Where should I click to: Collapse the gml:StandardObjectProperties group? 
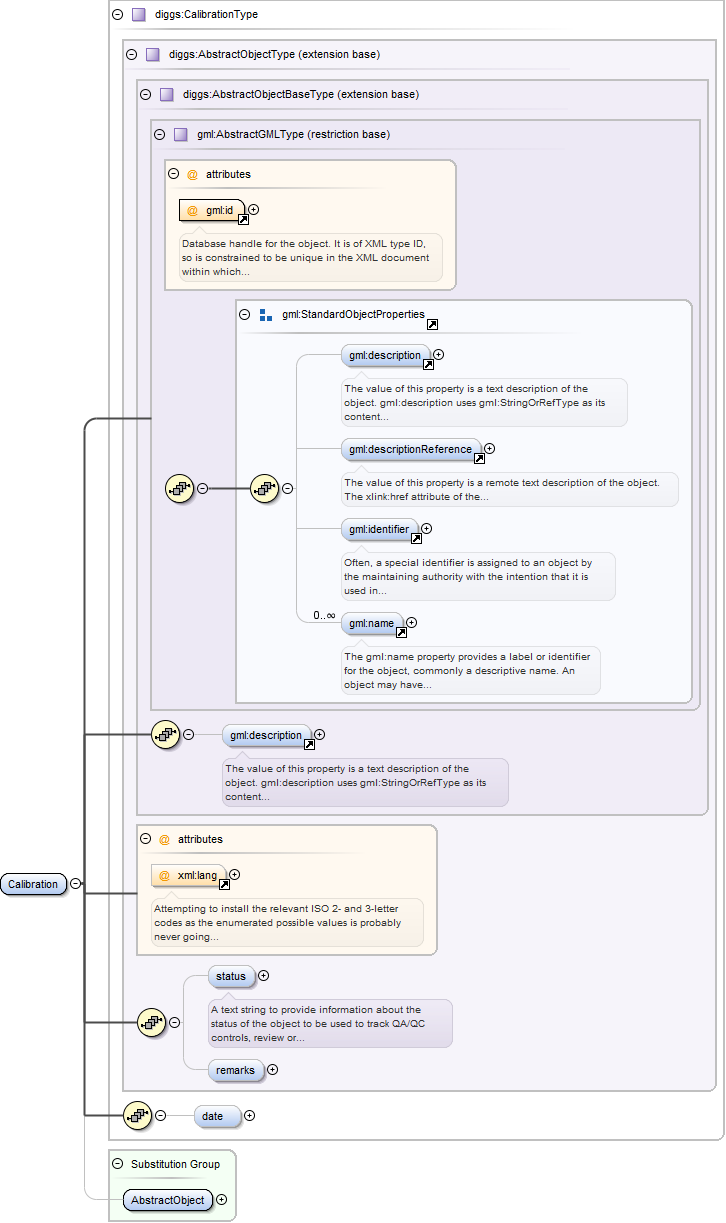[x=245, y=314]
